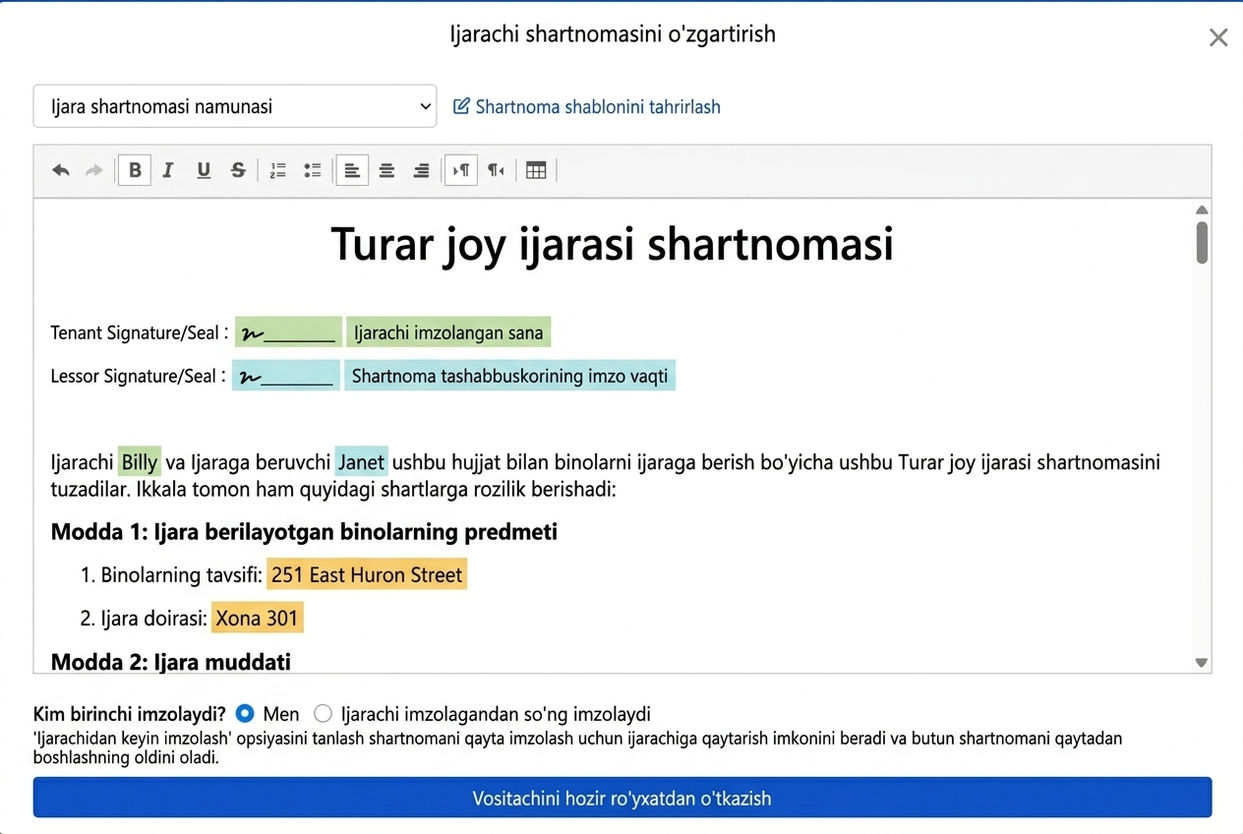The height and width of the screenshot is (834, 1243).
Task: Click Shartnoma tashabbuskorining imzo vaqti field
Action: tap(510, 376)
